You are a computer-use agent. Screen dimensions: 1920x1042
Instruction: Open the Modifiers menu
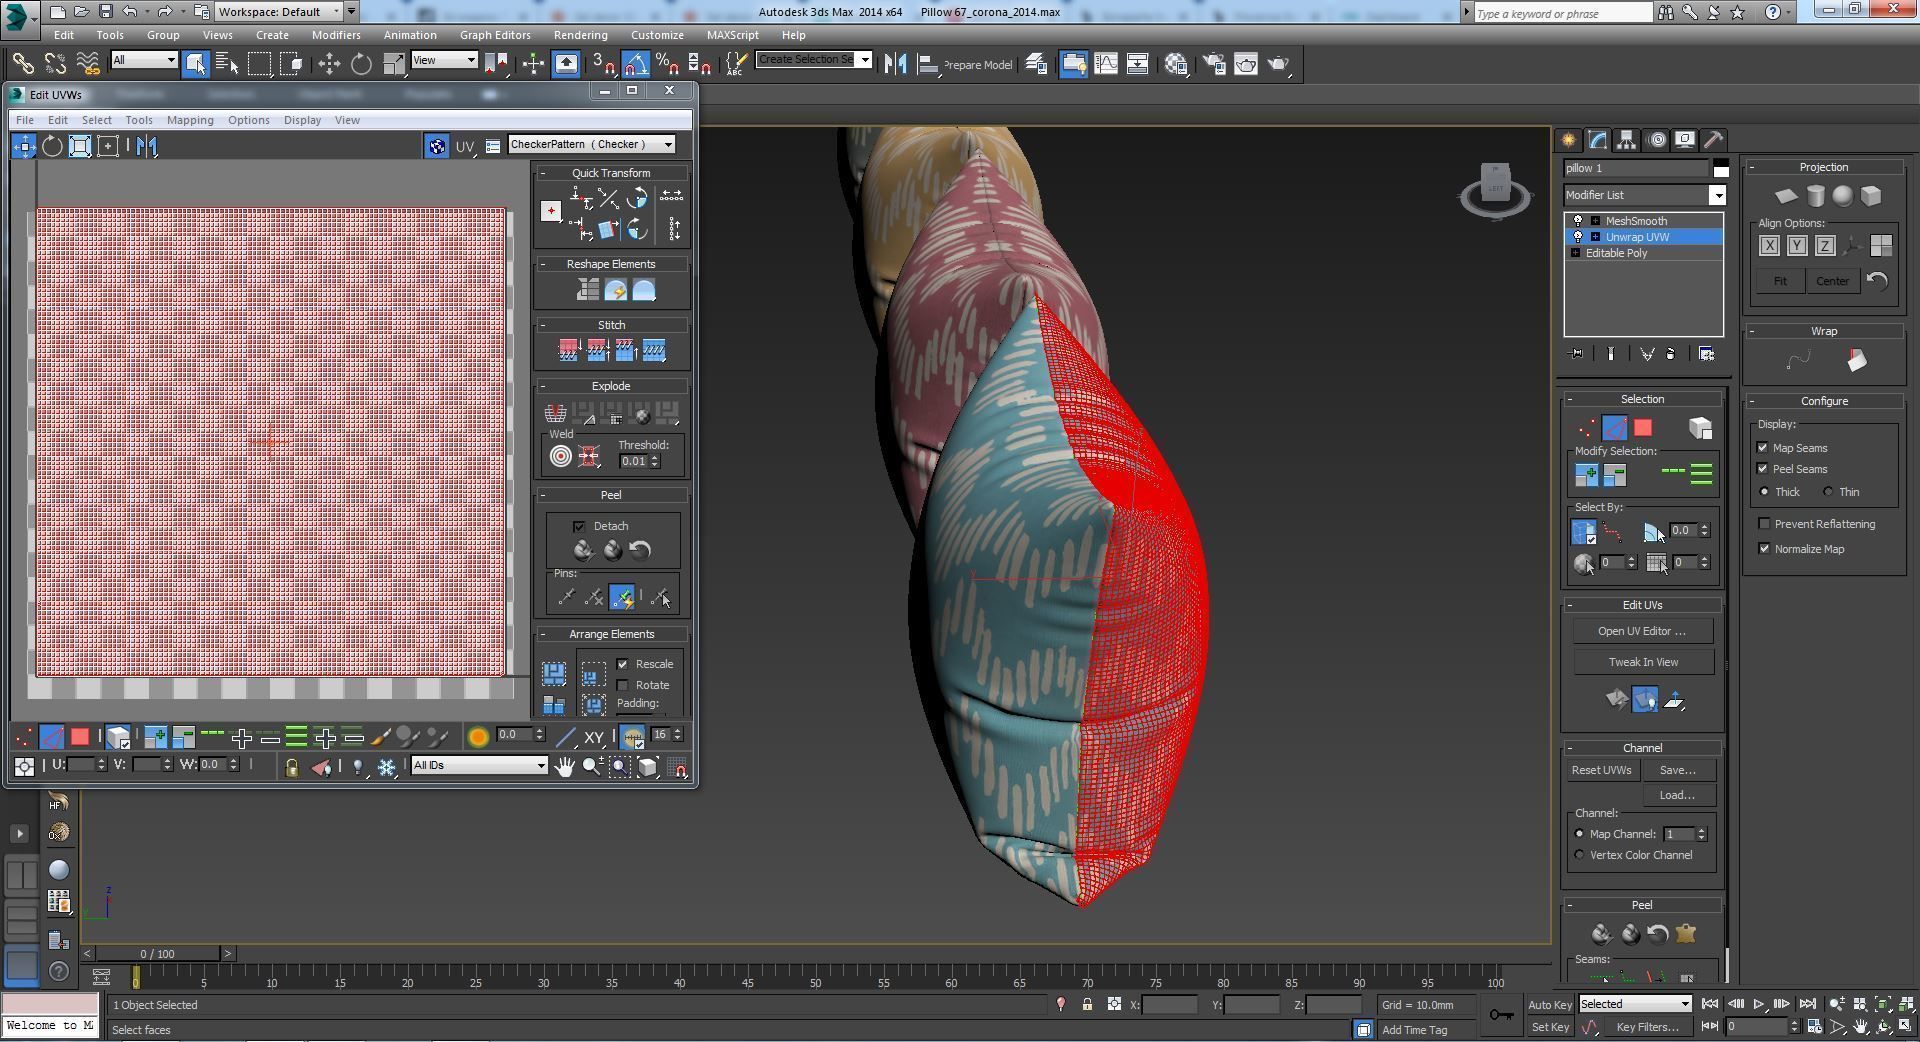click(x=336, y=35)
